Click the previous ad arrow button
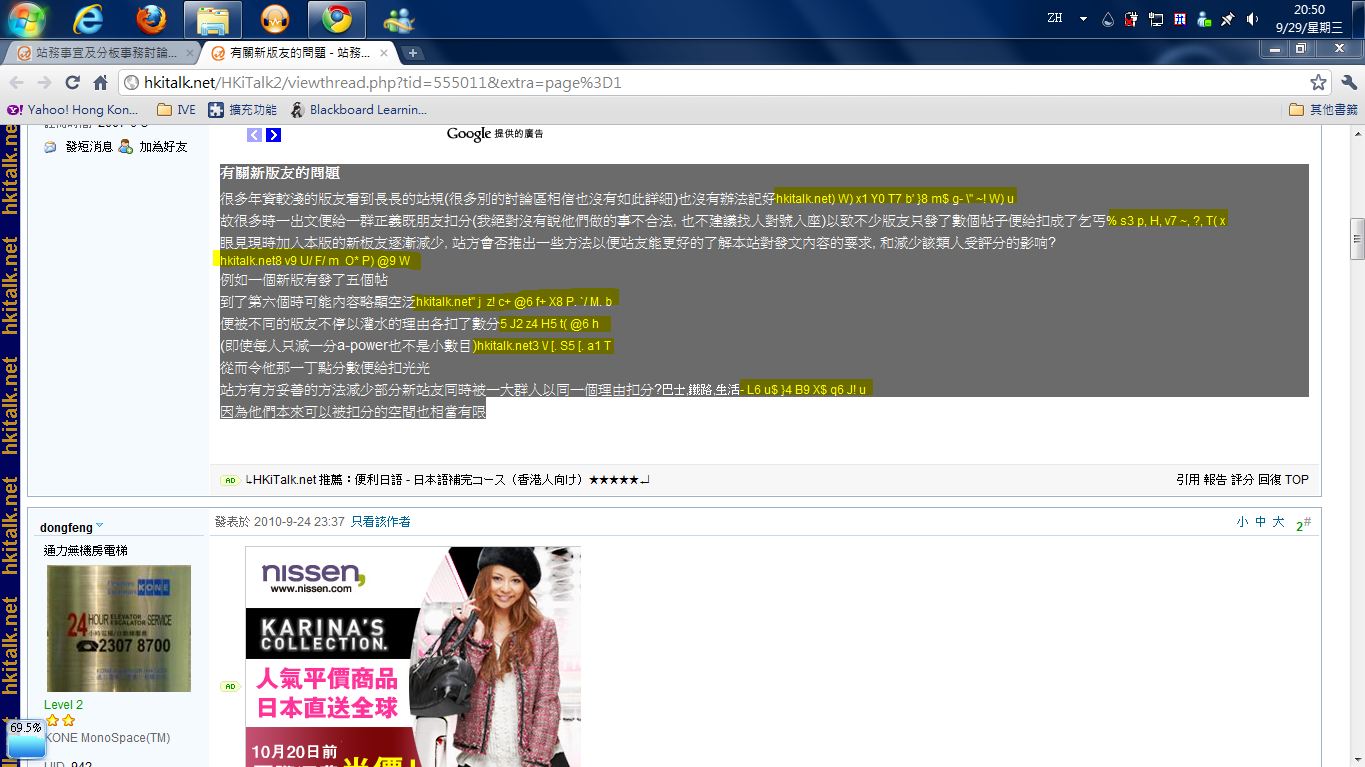 (254, 135)
